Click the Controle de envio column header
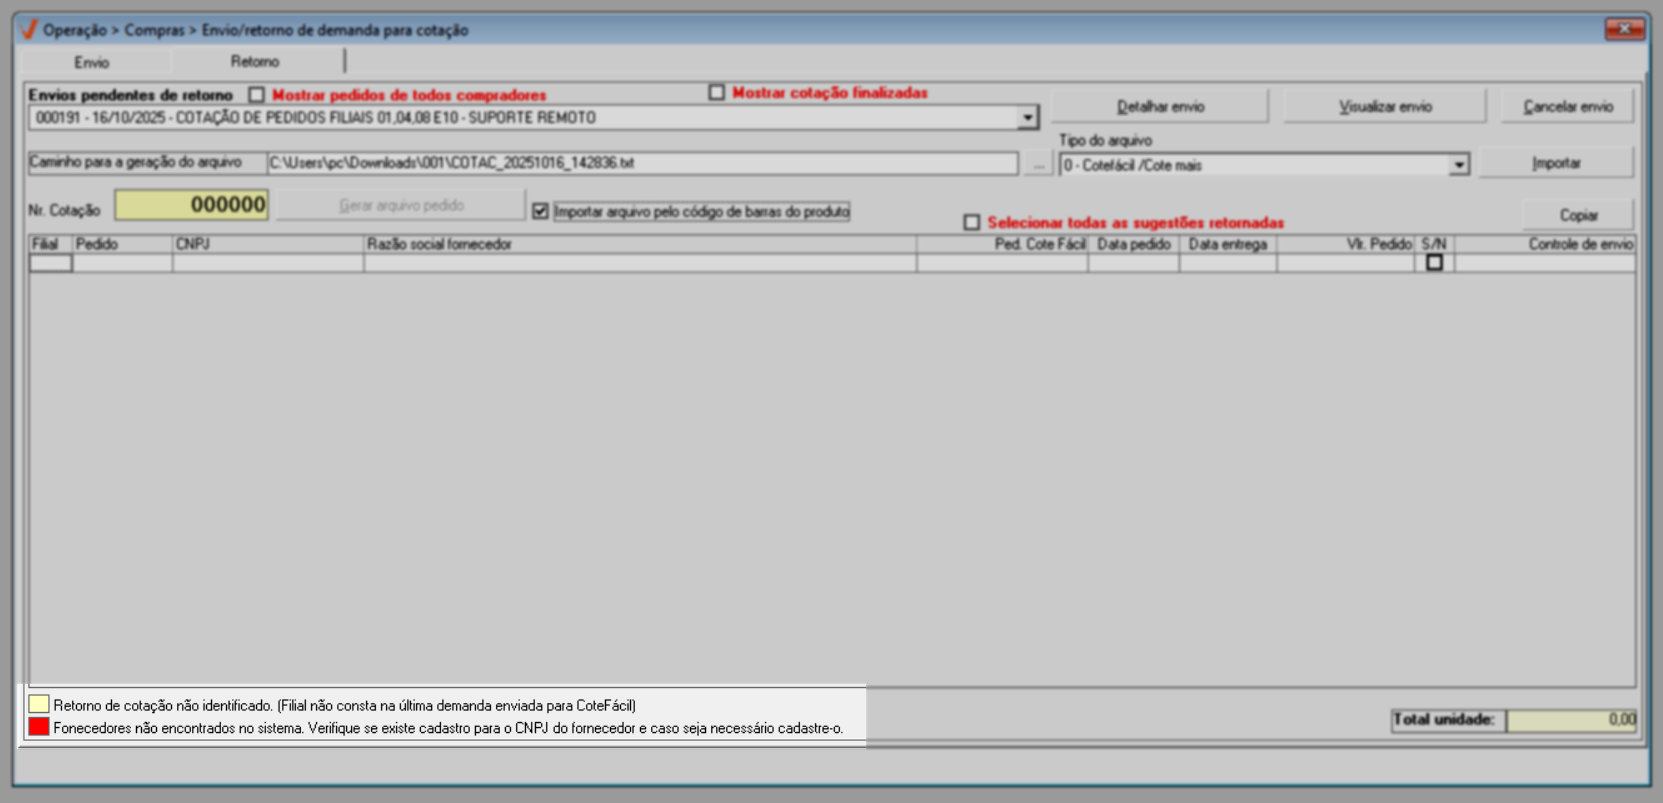This screenshot has width=1663, height=803. (1545, 244)
